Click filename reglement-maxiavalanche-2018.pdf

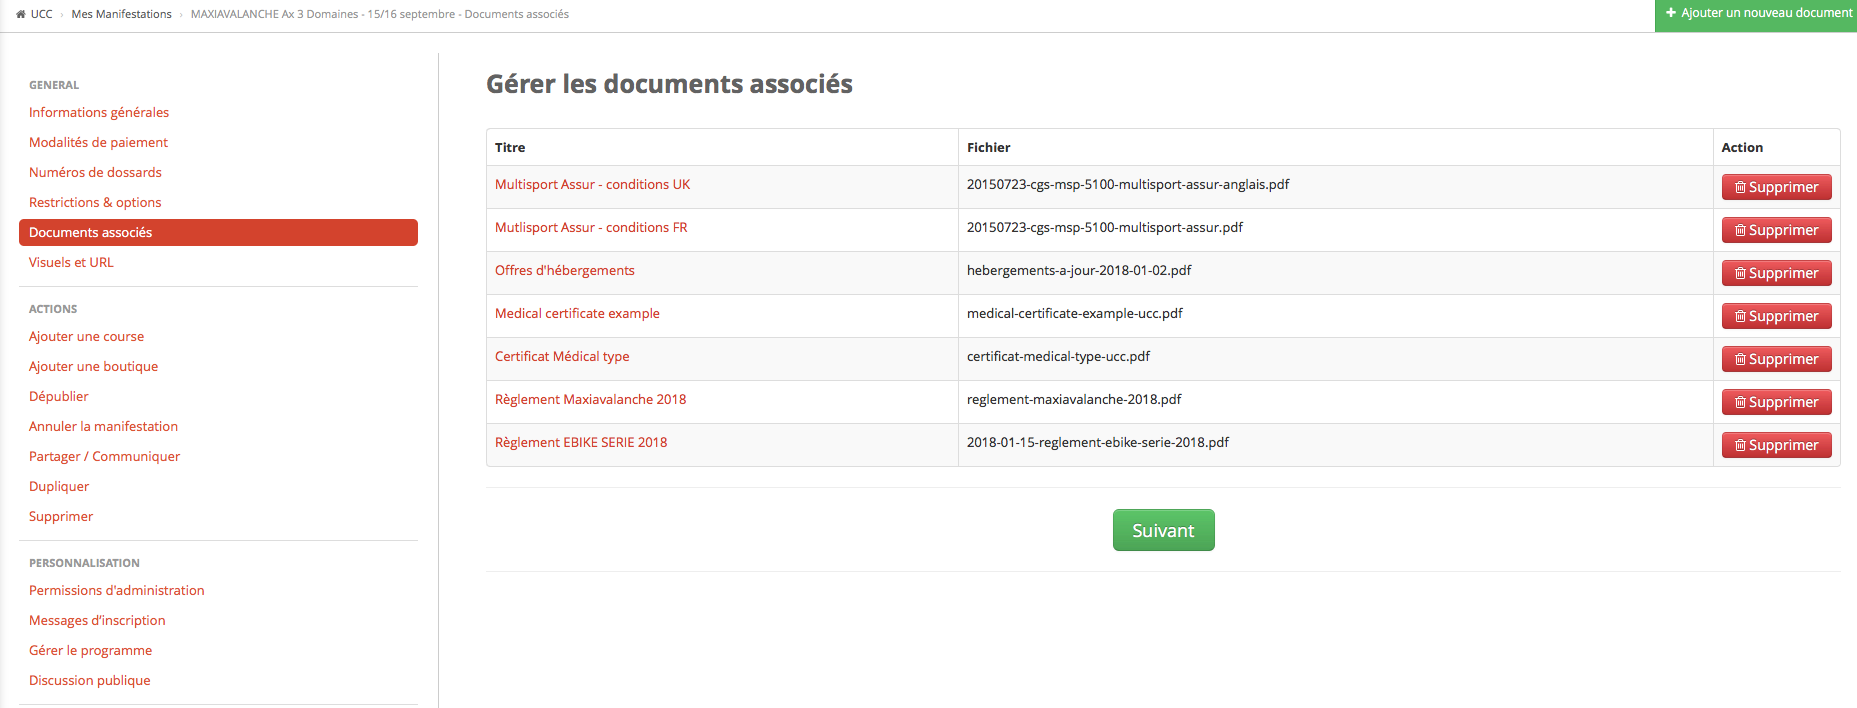click(x=1074, y=399)
